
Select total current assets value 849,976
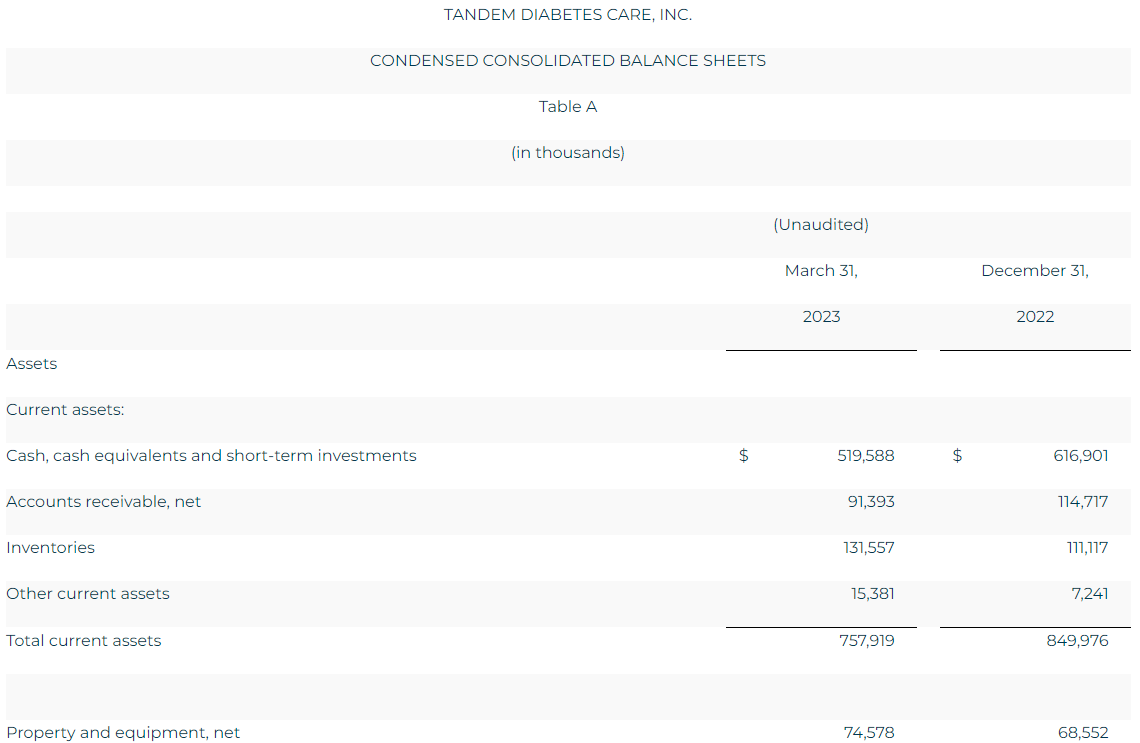point(1077,640)
